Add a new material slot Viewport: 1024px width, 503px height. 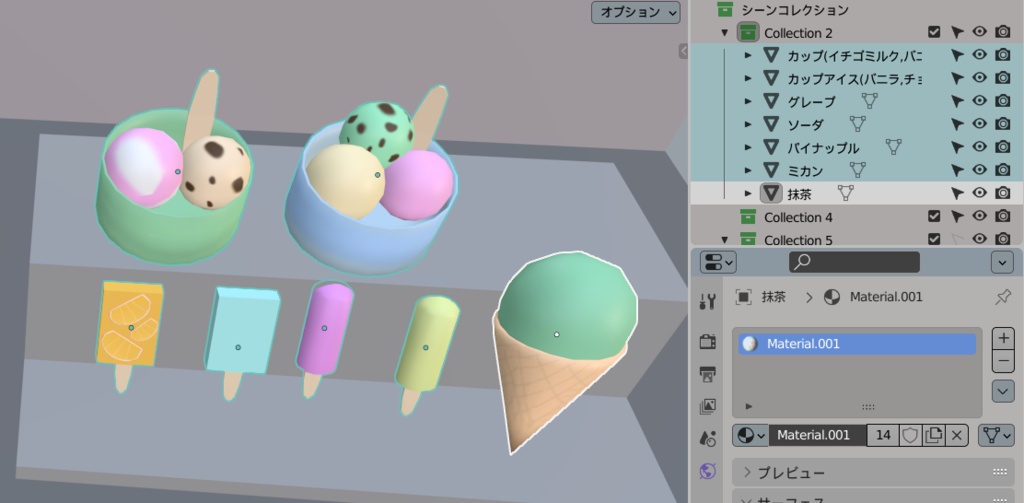1003,338
